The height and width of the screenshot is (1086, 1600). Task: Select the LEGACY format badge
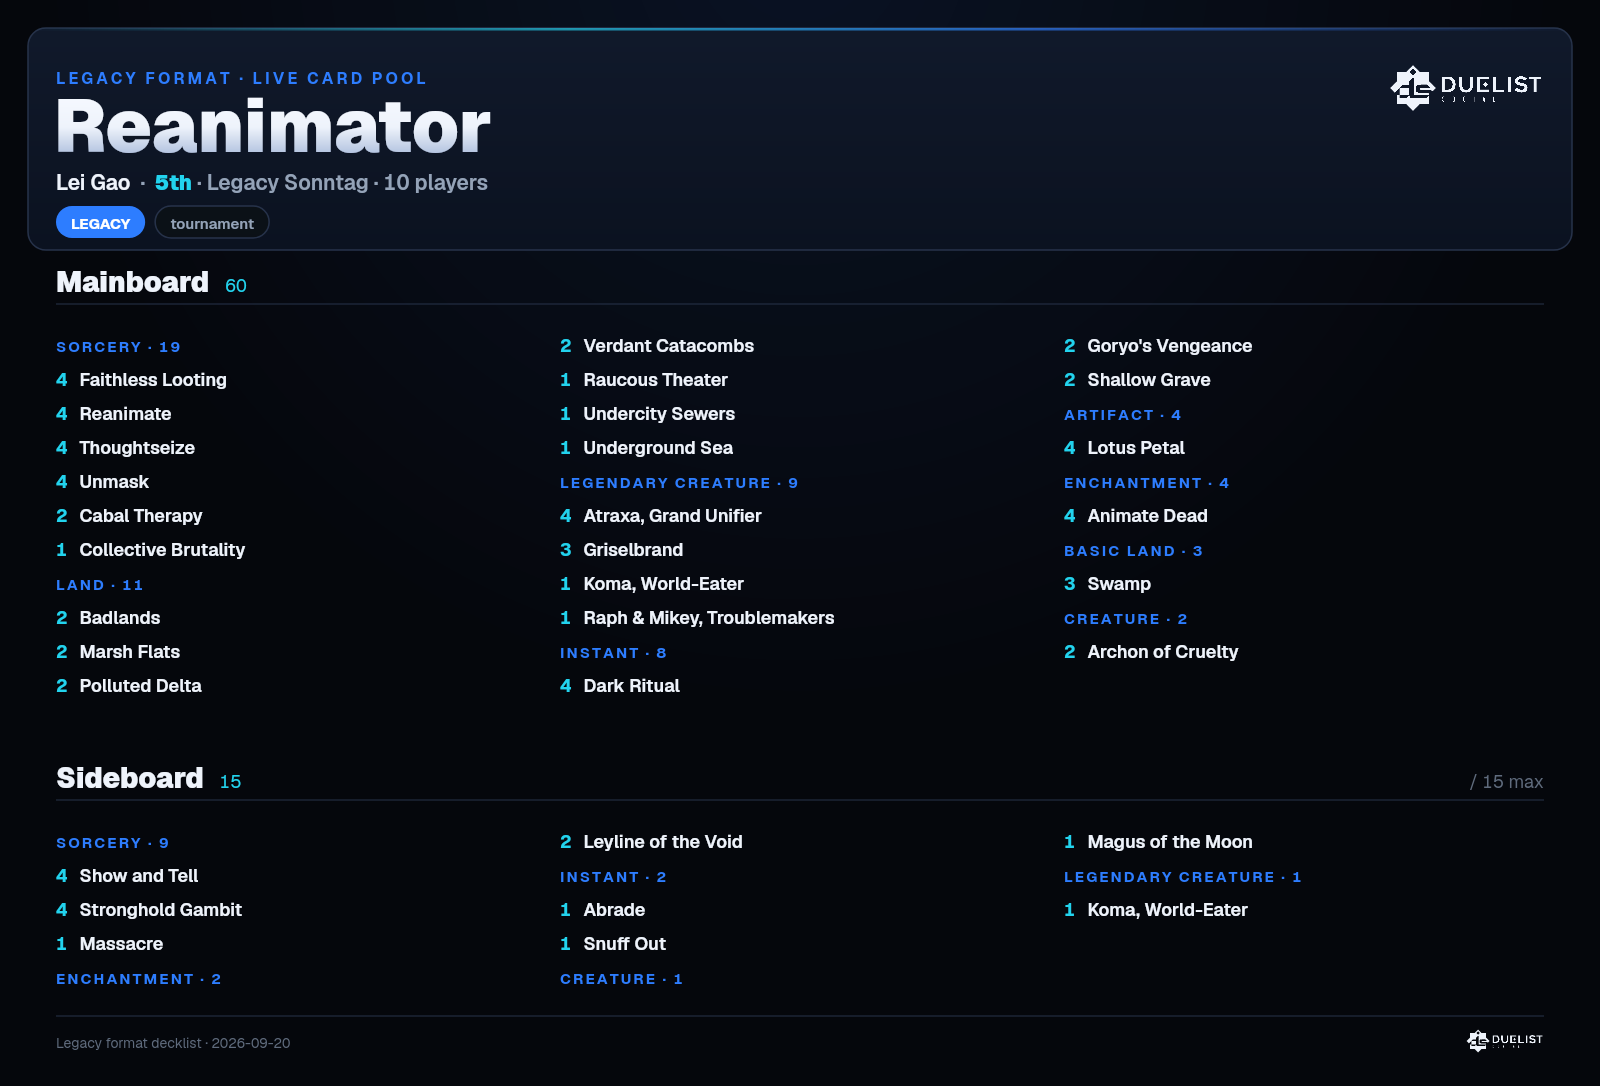(x=100, y=223)
